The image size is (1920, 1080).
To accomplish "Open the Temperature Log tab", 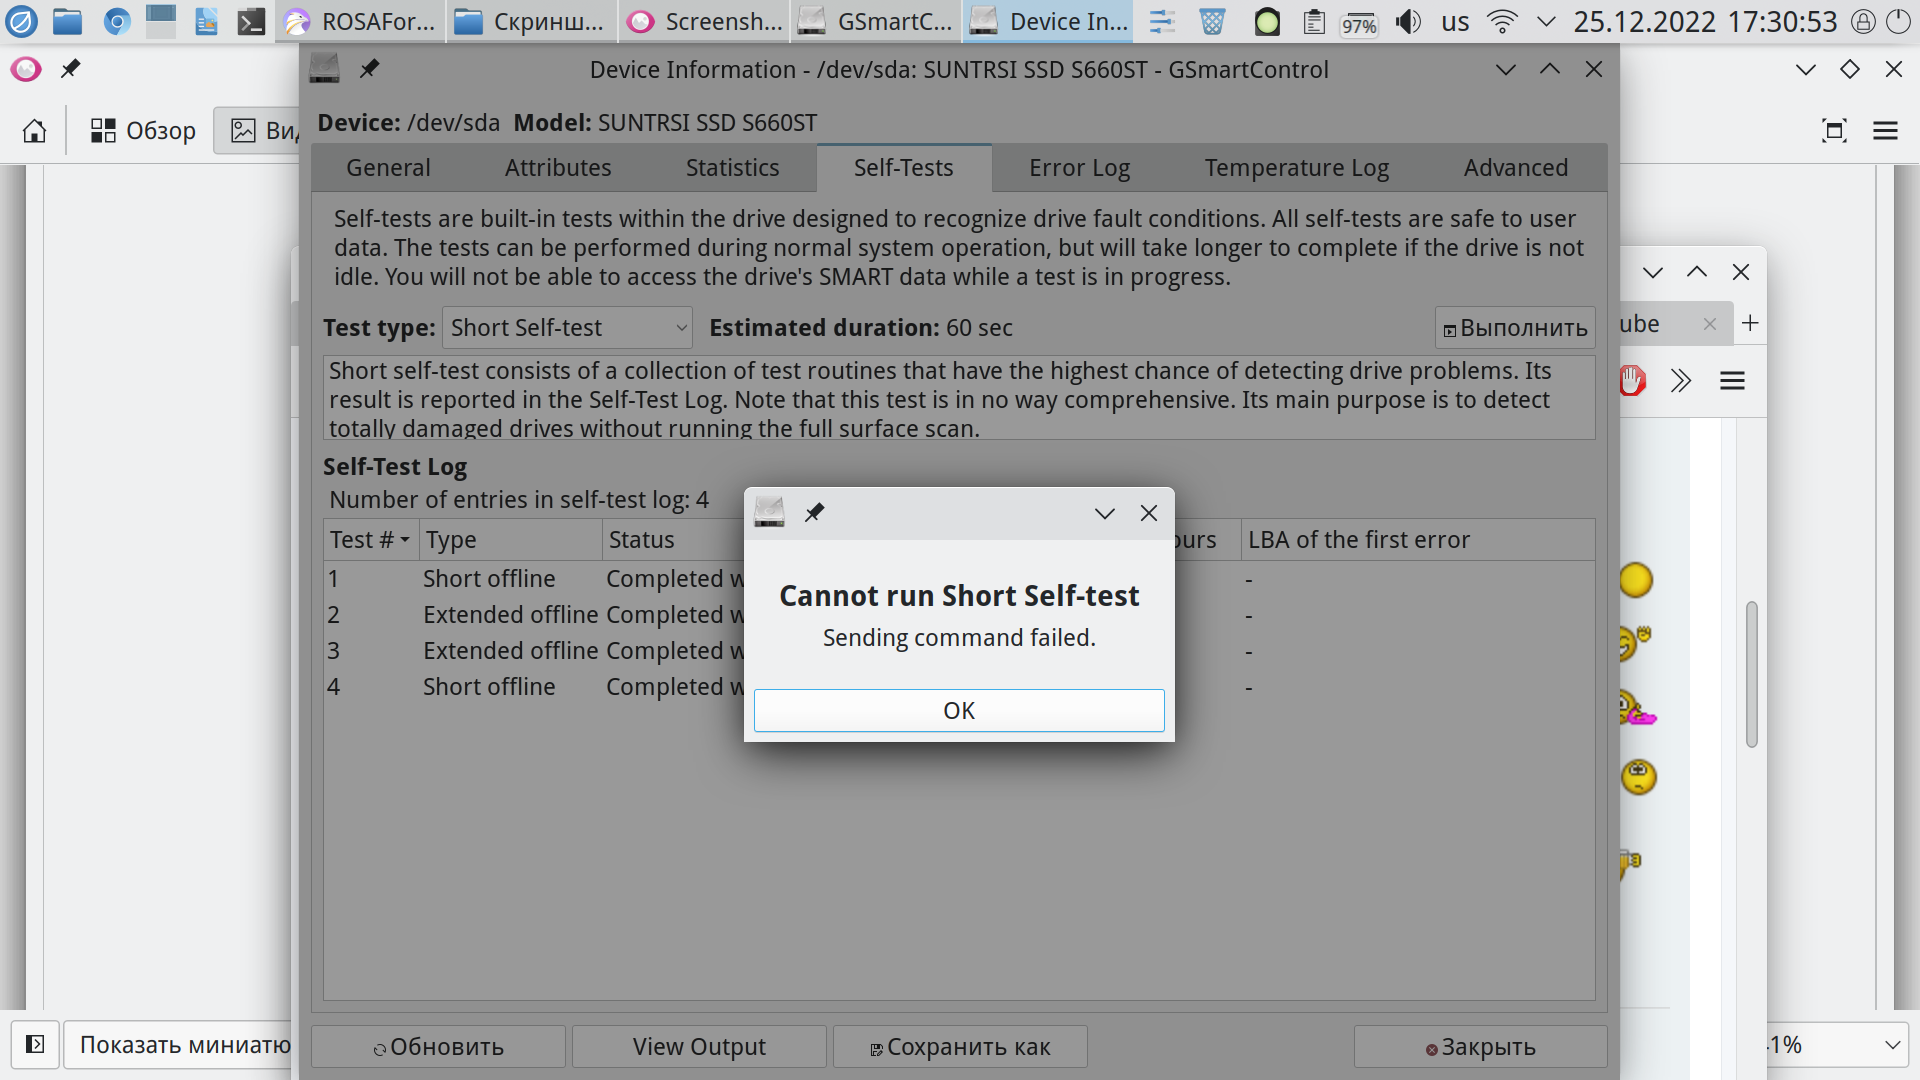I will [1296, 168].
